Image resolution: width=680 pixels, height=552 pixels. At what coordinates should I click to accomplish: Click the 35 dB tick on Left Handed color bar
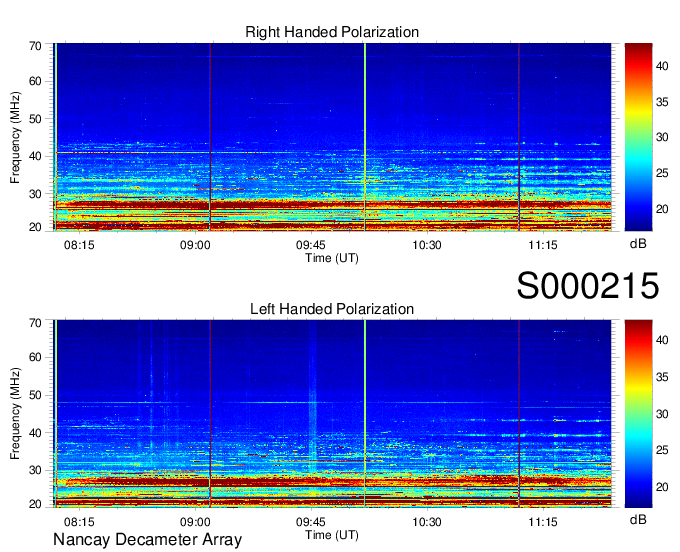(662, 377)
